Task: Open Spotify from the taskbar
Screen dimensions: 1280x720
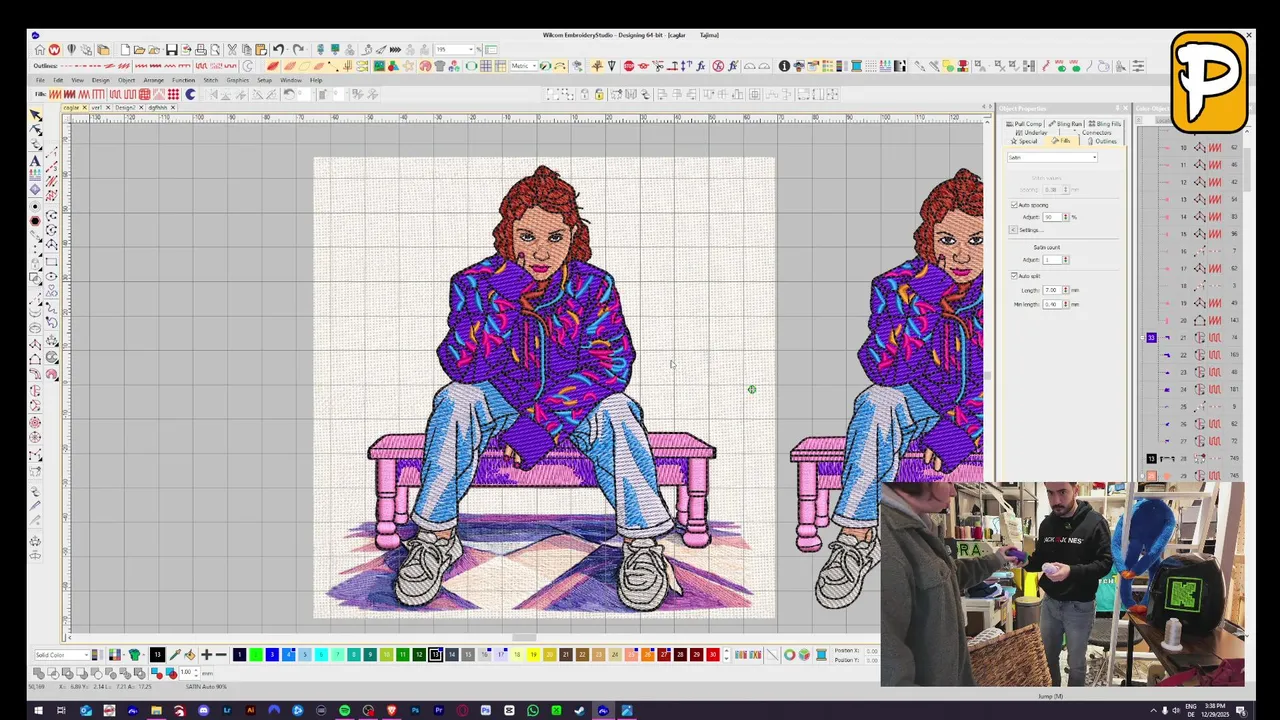Action: pos(344,711)
